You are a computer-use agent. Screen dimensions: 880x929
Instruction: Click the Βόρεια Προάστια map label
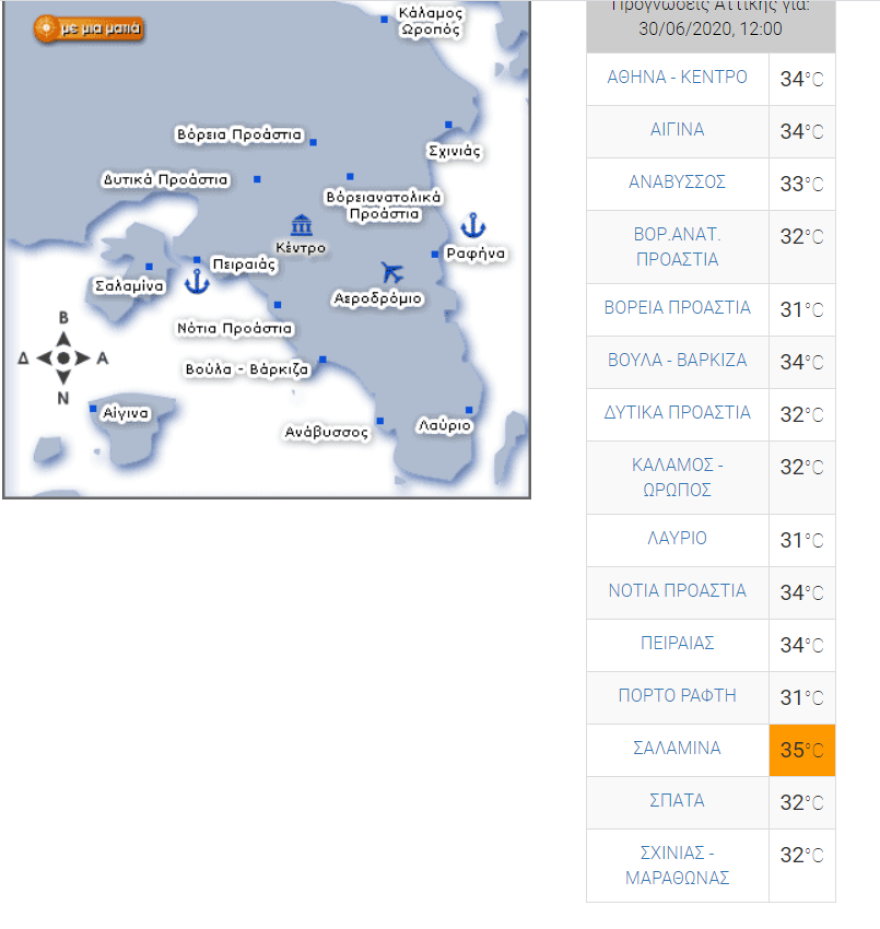pyautogui.click(x=239, y=134)
